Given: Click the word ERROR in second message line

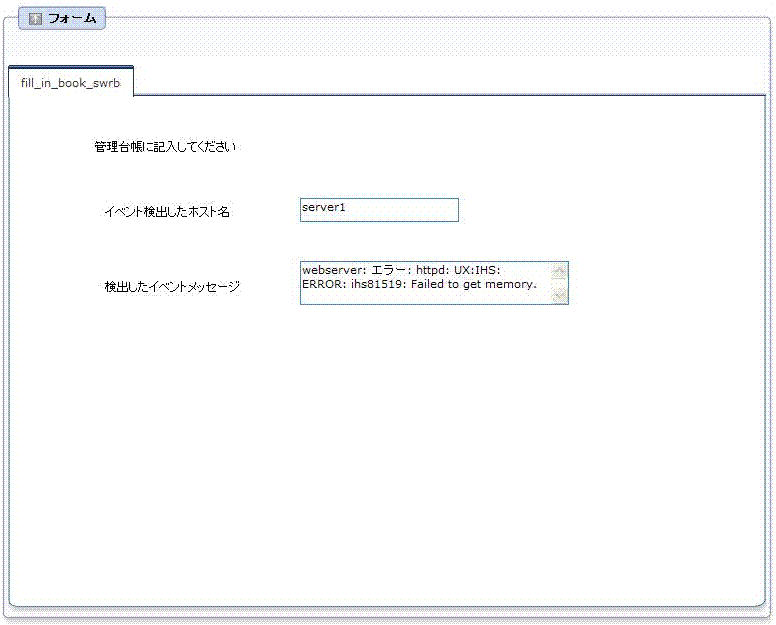Looking at the screenshot, I should click(x=322, y=284).
